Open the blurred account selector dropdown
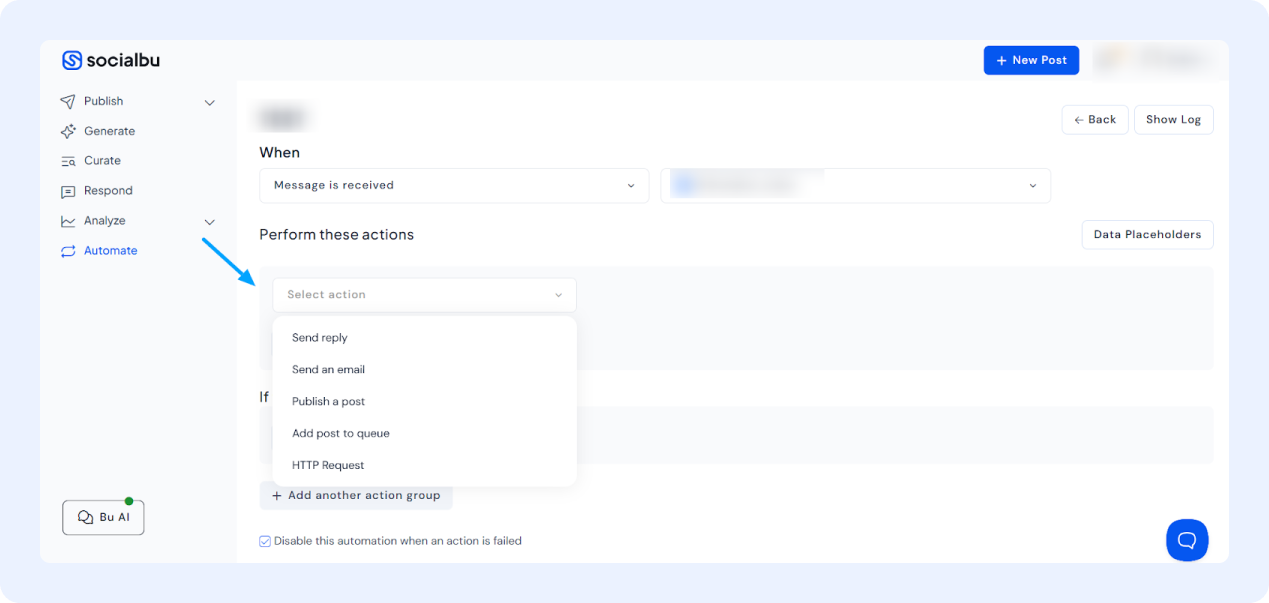This screenshot has width=1269, height=603. point(855,185)
